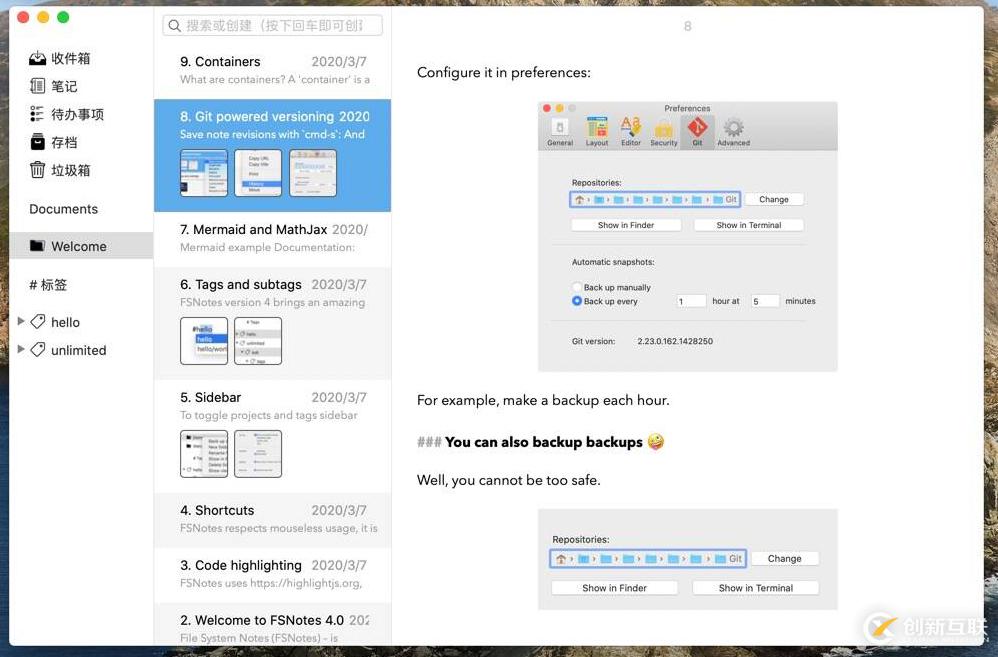This screenshot has height=657, width=998.
Task: Click the text Configure it in preferences
Action: [503, 73]
